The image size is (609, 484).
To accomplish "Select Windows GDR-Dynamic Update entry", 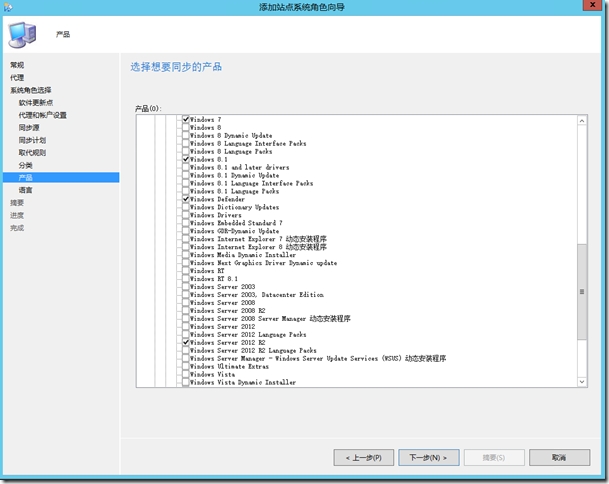I will tap(234, 231).
